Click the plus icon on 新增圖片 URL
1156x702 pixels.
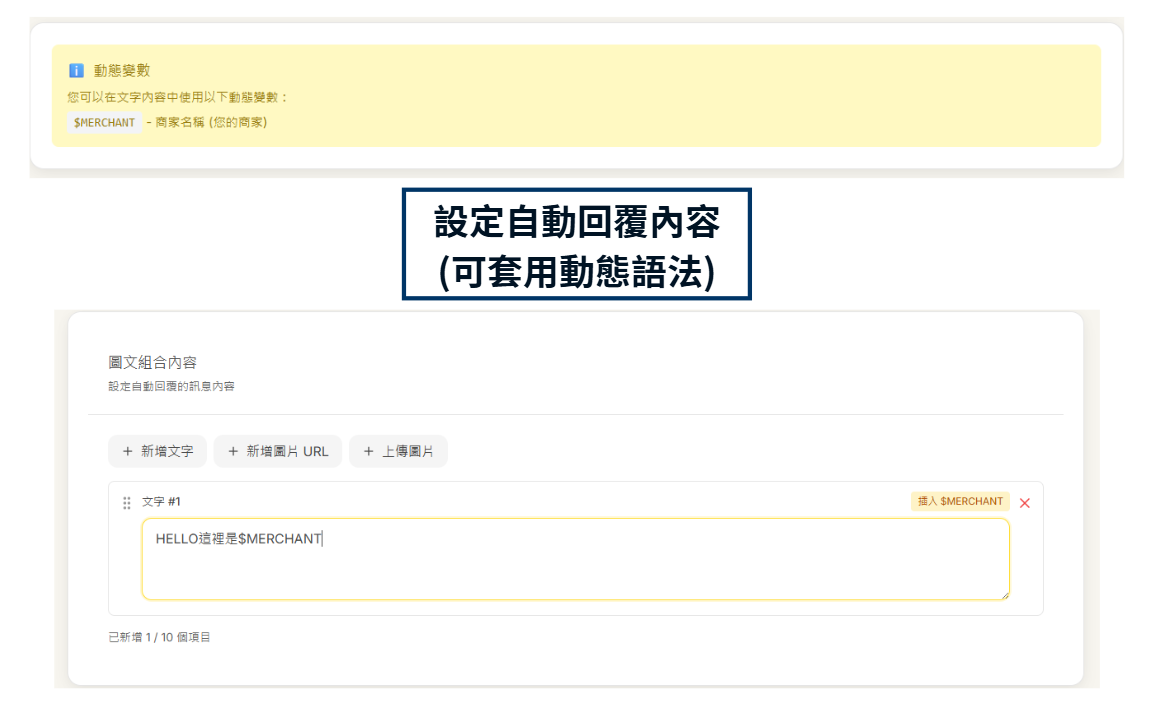click(233, 452)
